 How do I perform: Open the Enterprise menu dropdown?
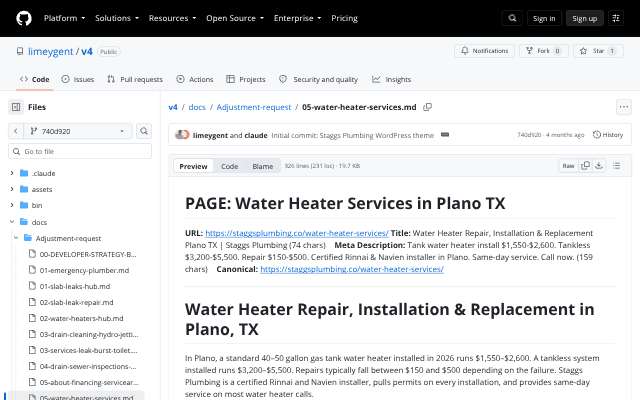pos(297,18)
